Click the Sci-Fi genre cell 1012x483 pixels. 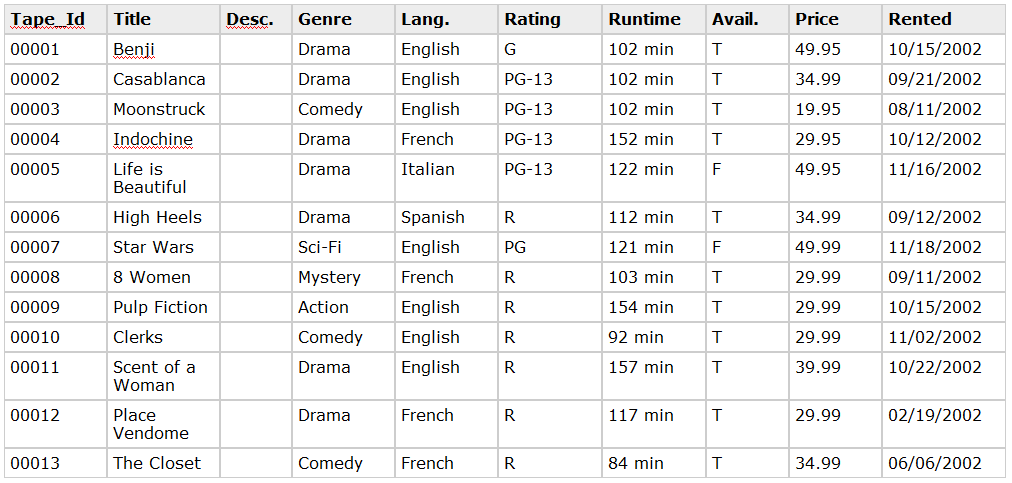(x=343, y=247)
